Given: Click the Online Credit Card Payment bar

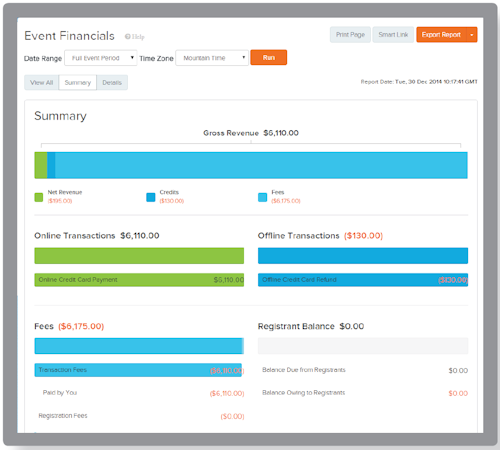Looking at the screenshot, I should point(139,280).
